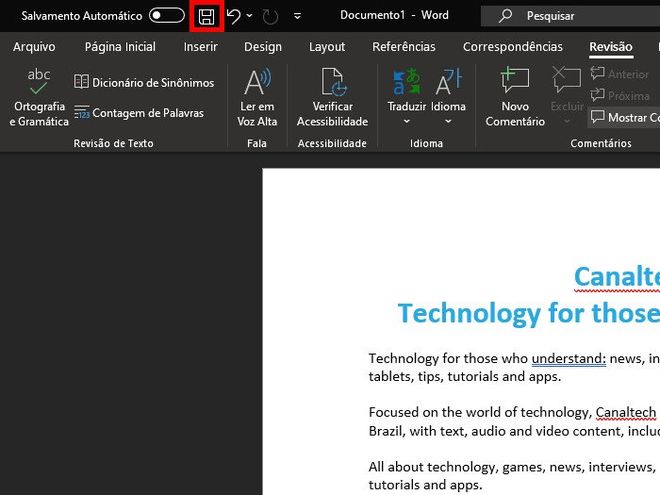Click the last line 'tutorials and apps.'
This screenshot has width=660, height=495.
(425, 484)
